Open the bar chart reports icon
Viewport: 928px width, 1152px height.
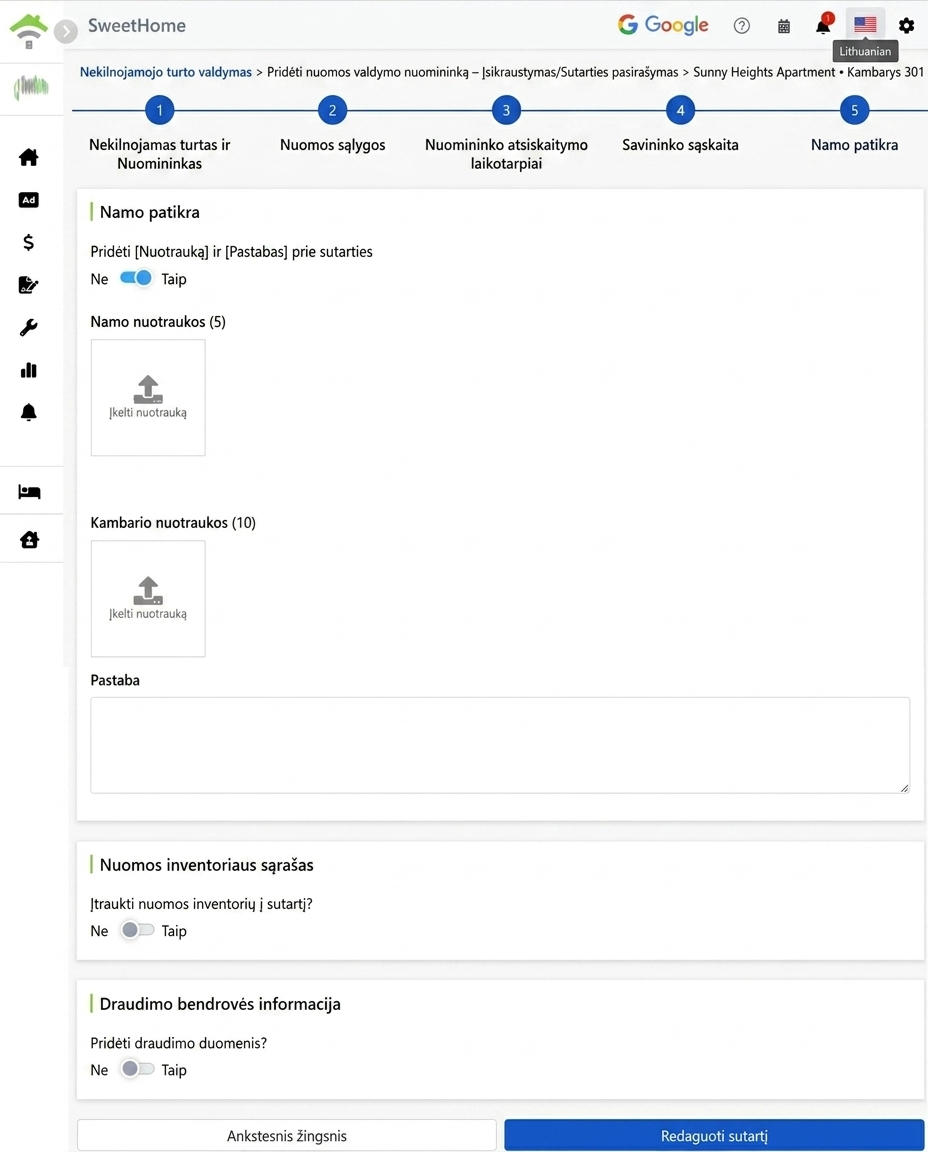pyautogui.click(x=29, y=370)
